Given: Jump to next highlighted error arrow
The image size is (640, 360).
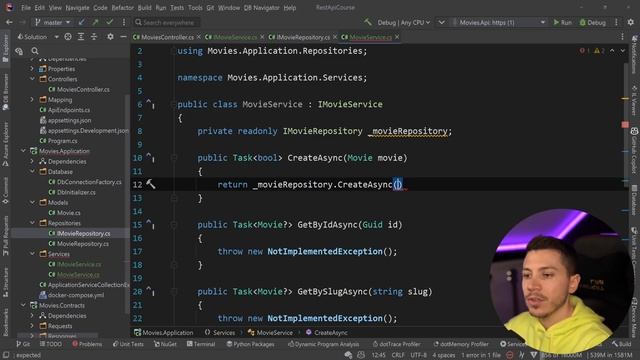Looking at the screenshot, I should (x=623, y=51).
